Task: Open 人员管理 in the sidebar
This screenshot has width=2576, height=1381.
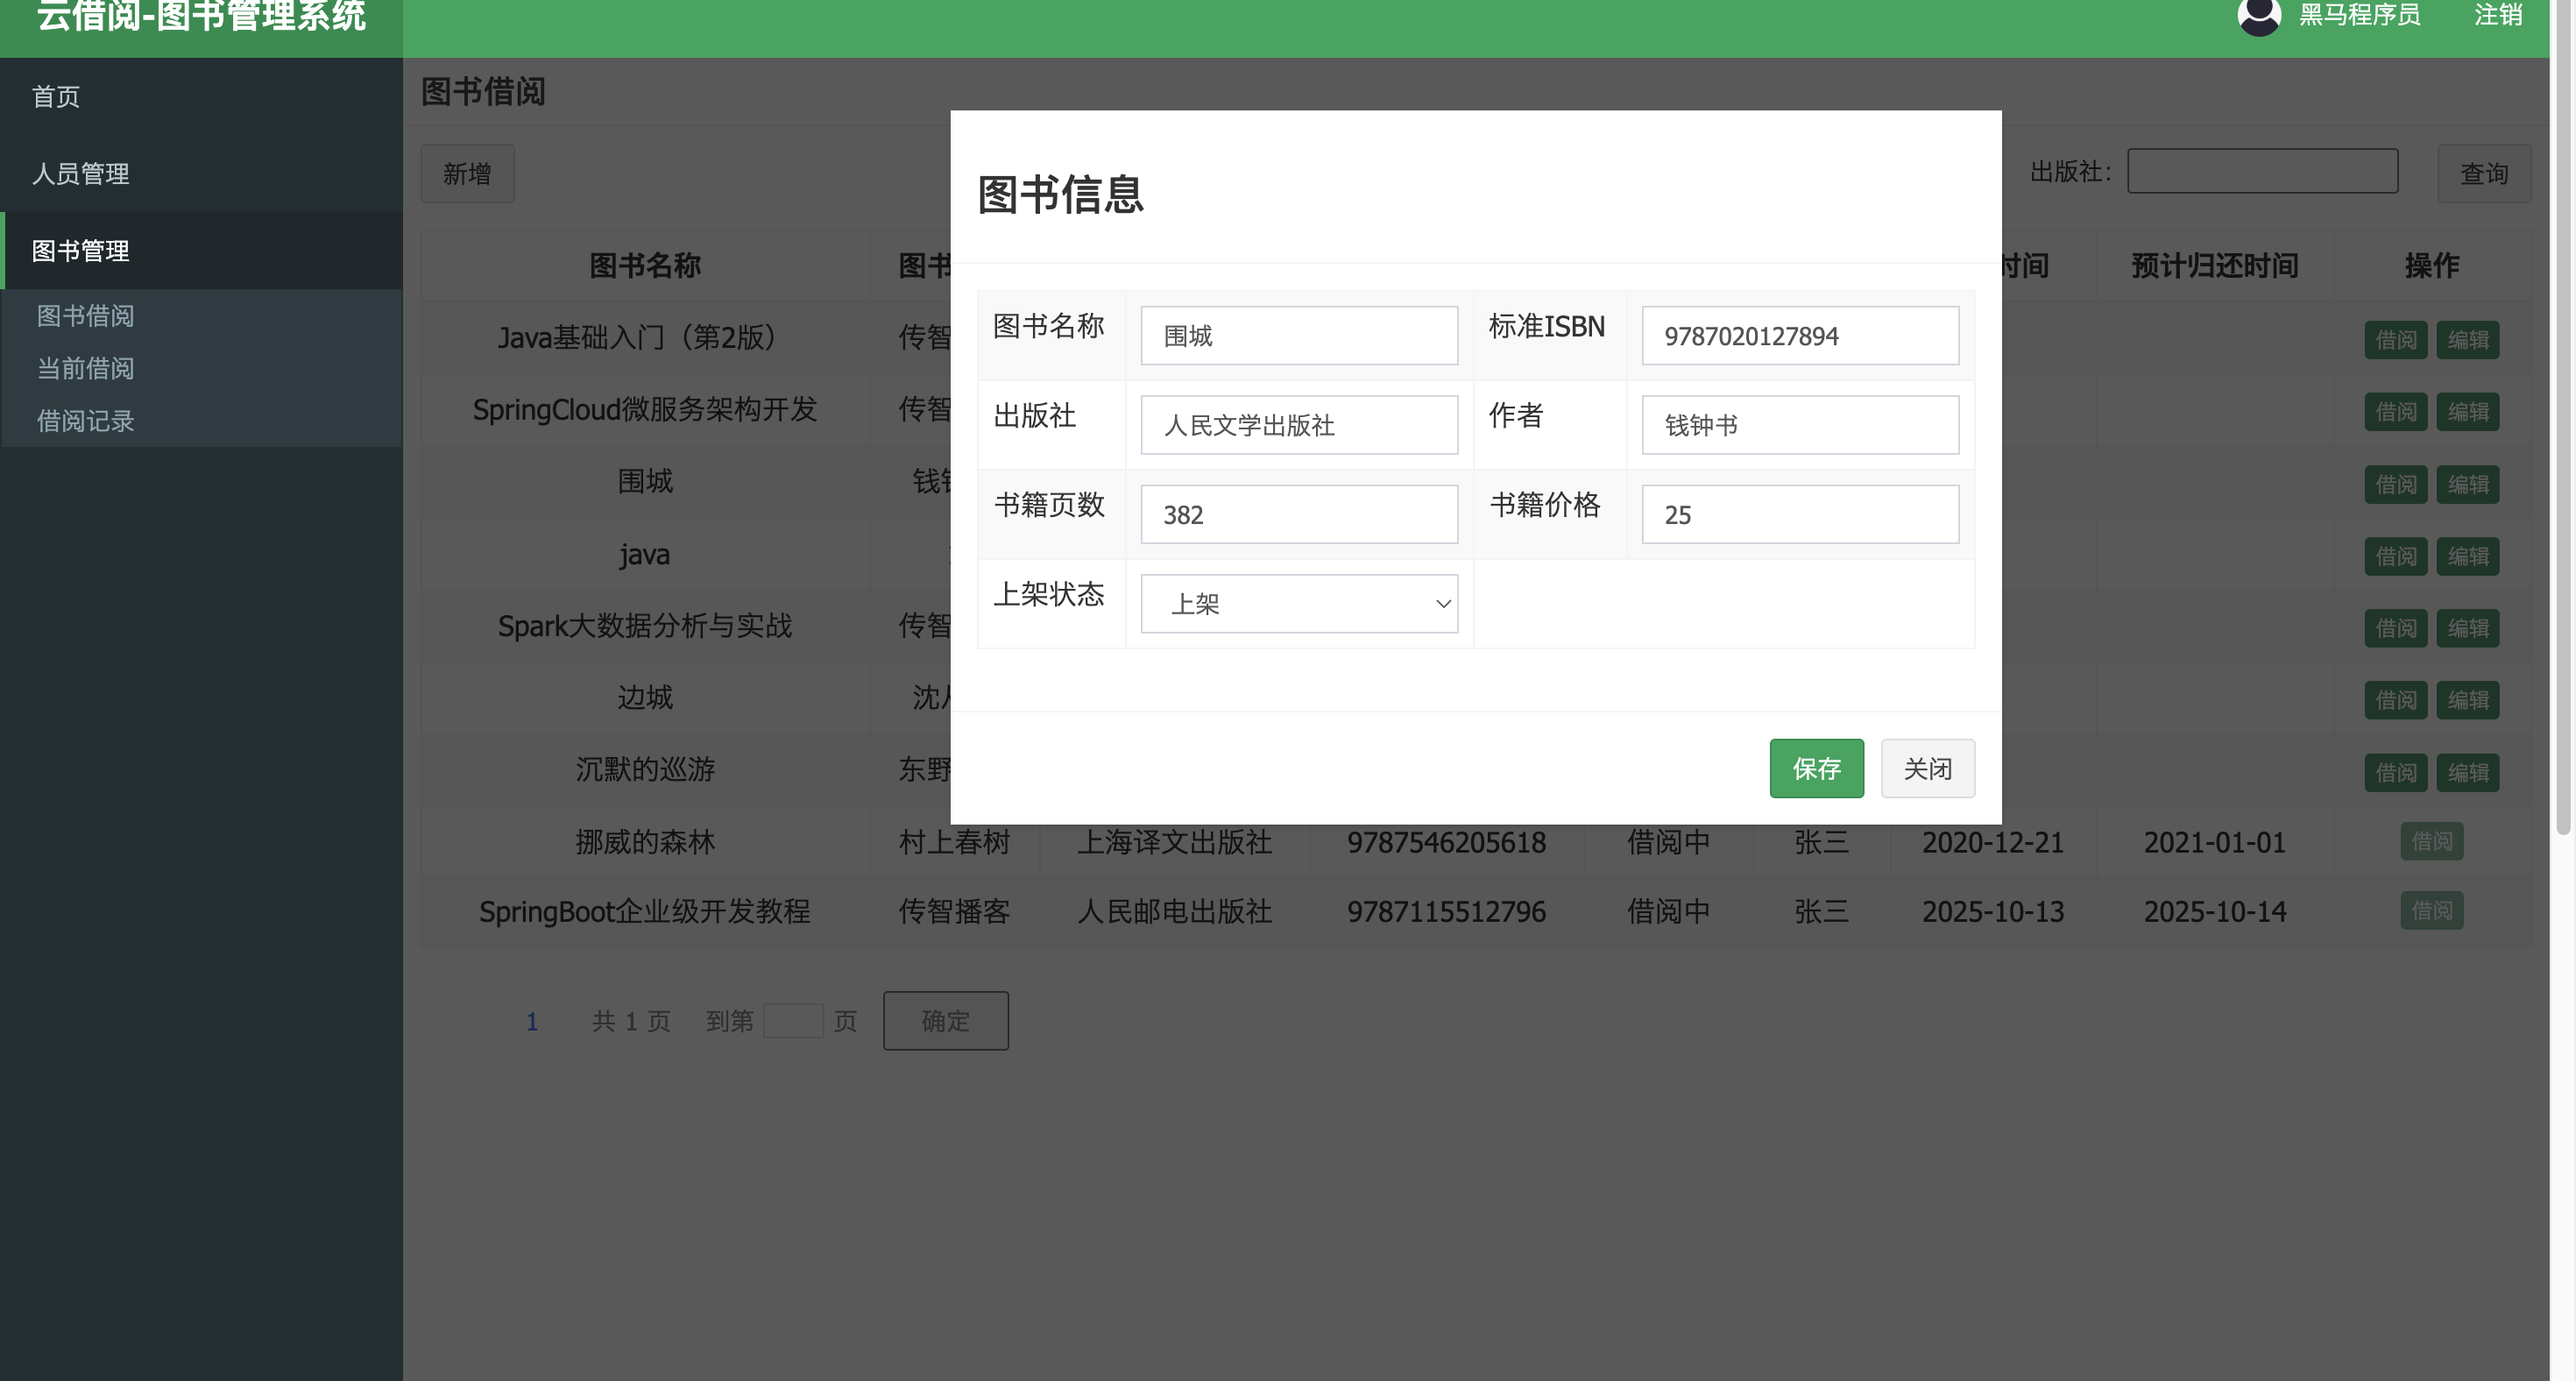Action: (80, 174)
